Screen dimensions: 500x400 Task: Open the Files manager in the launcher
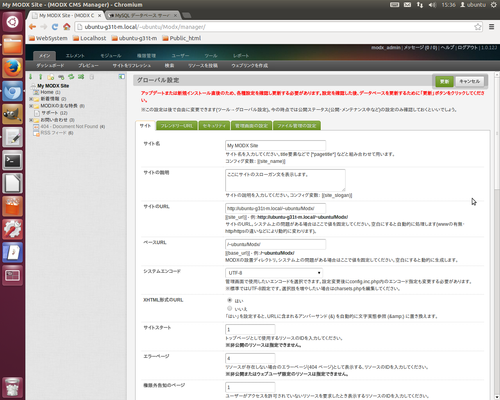tap(13, 45)
